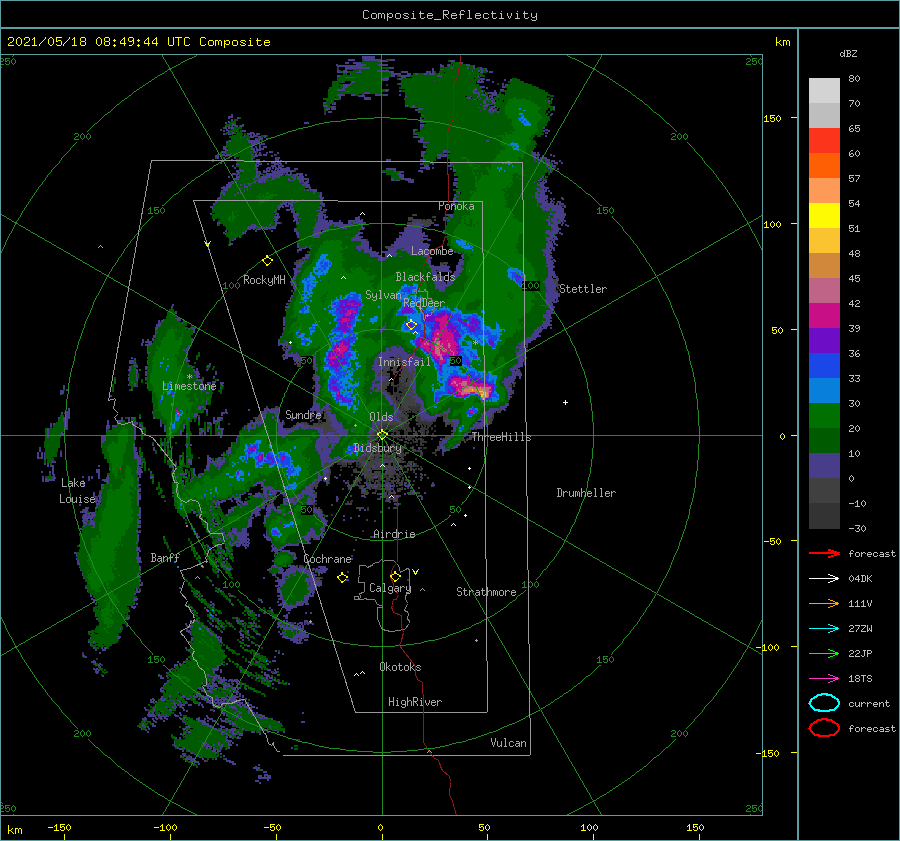Click the red forecast ellipse icon

pyautogui.click(x=824, y=728)
